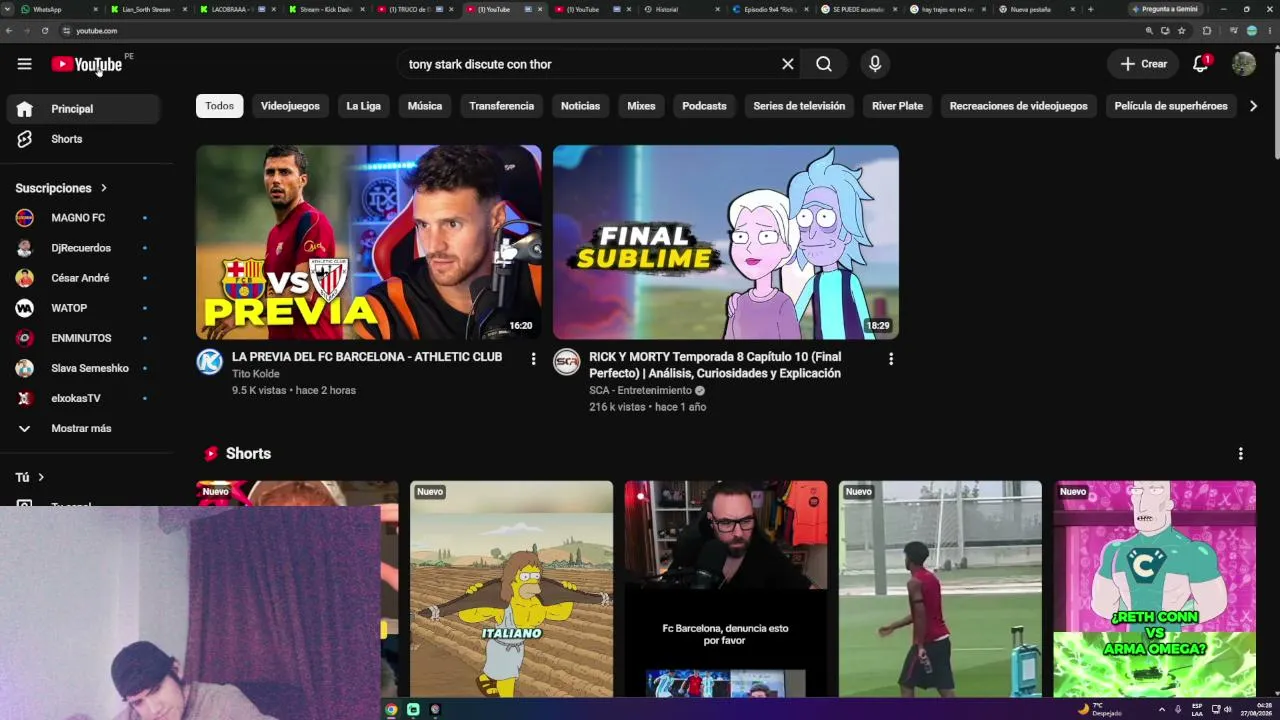This screenshot has height=720, width=1280.
Task: Show more category chips with right arrow
Action: tap(1253, 106)
